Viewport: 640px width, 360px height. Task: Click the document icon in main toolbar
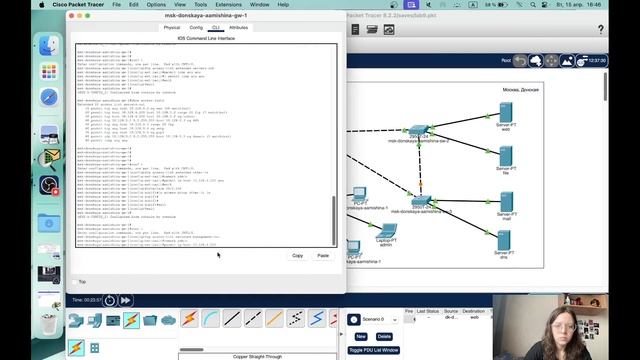[x=355, y=29]
